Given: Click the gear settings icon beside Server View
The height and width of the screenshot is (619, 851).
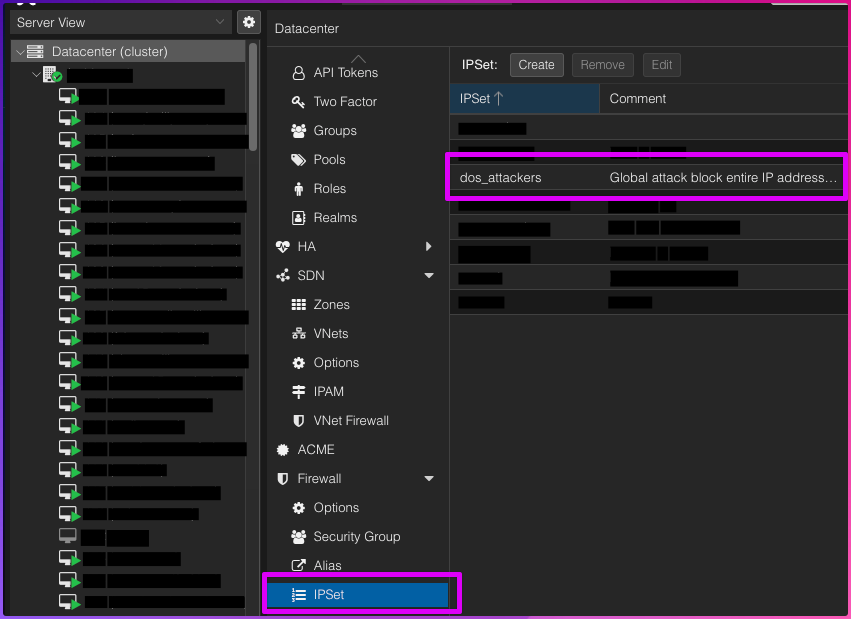Looking at the screenshot, I should (248, 22).
